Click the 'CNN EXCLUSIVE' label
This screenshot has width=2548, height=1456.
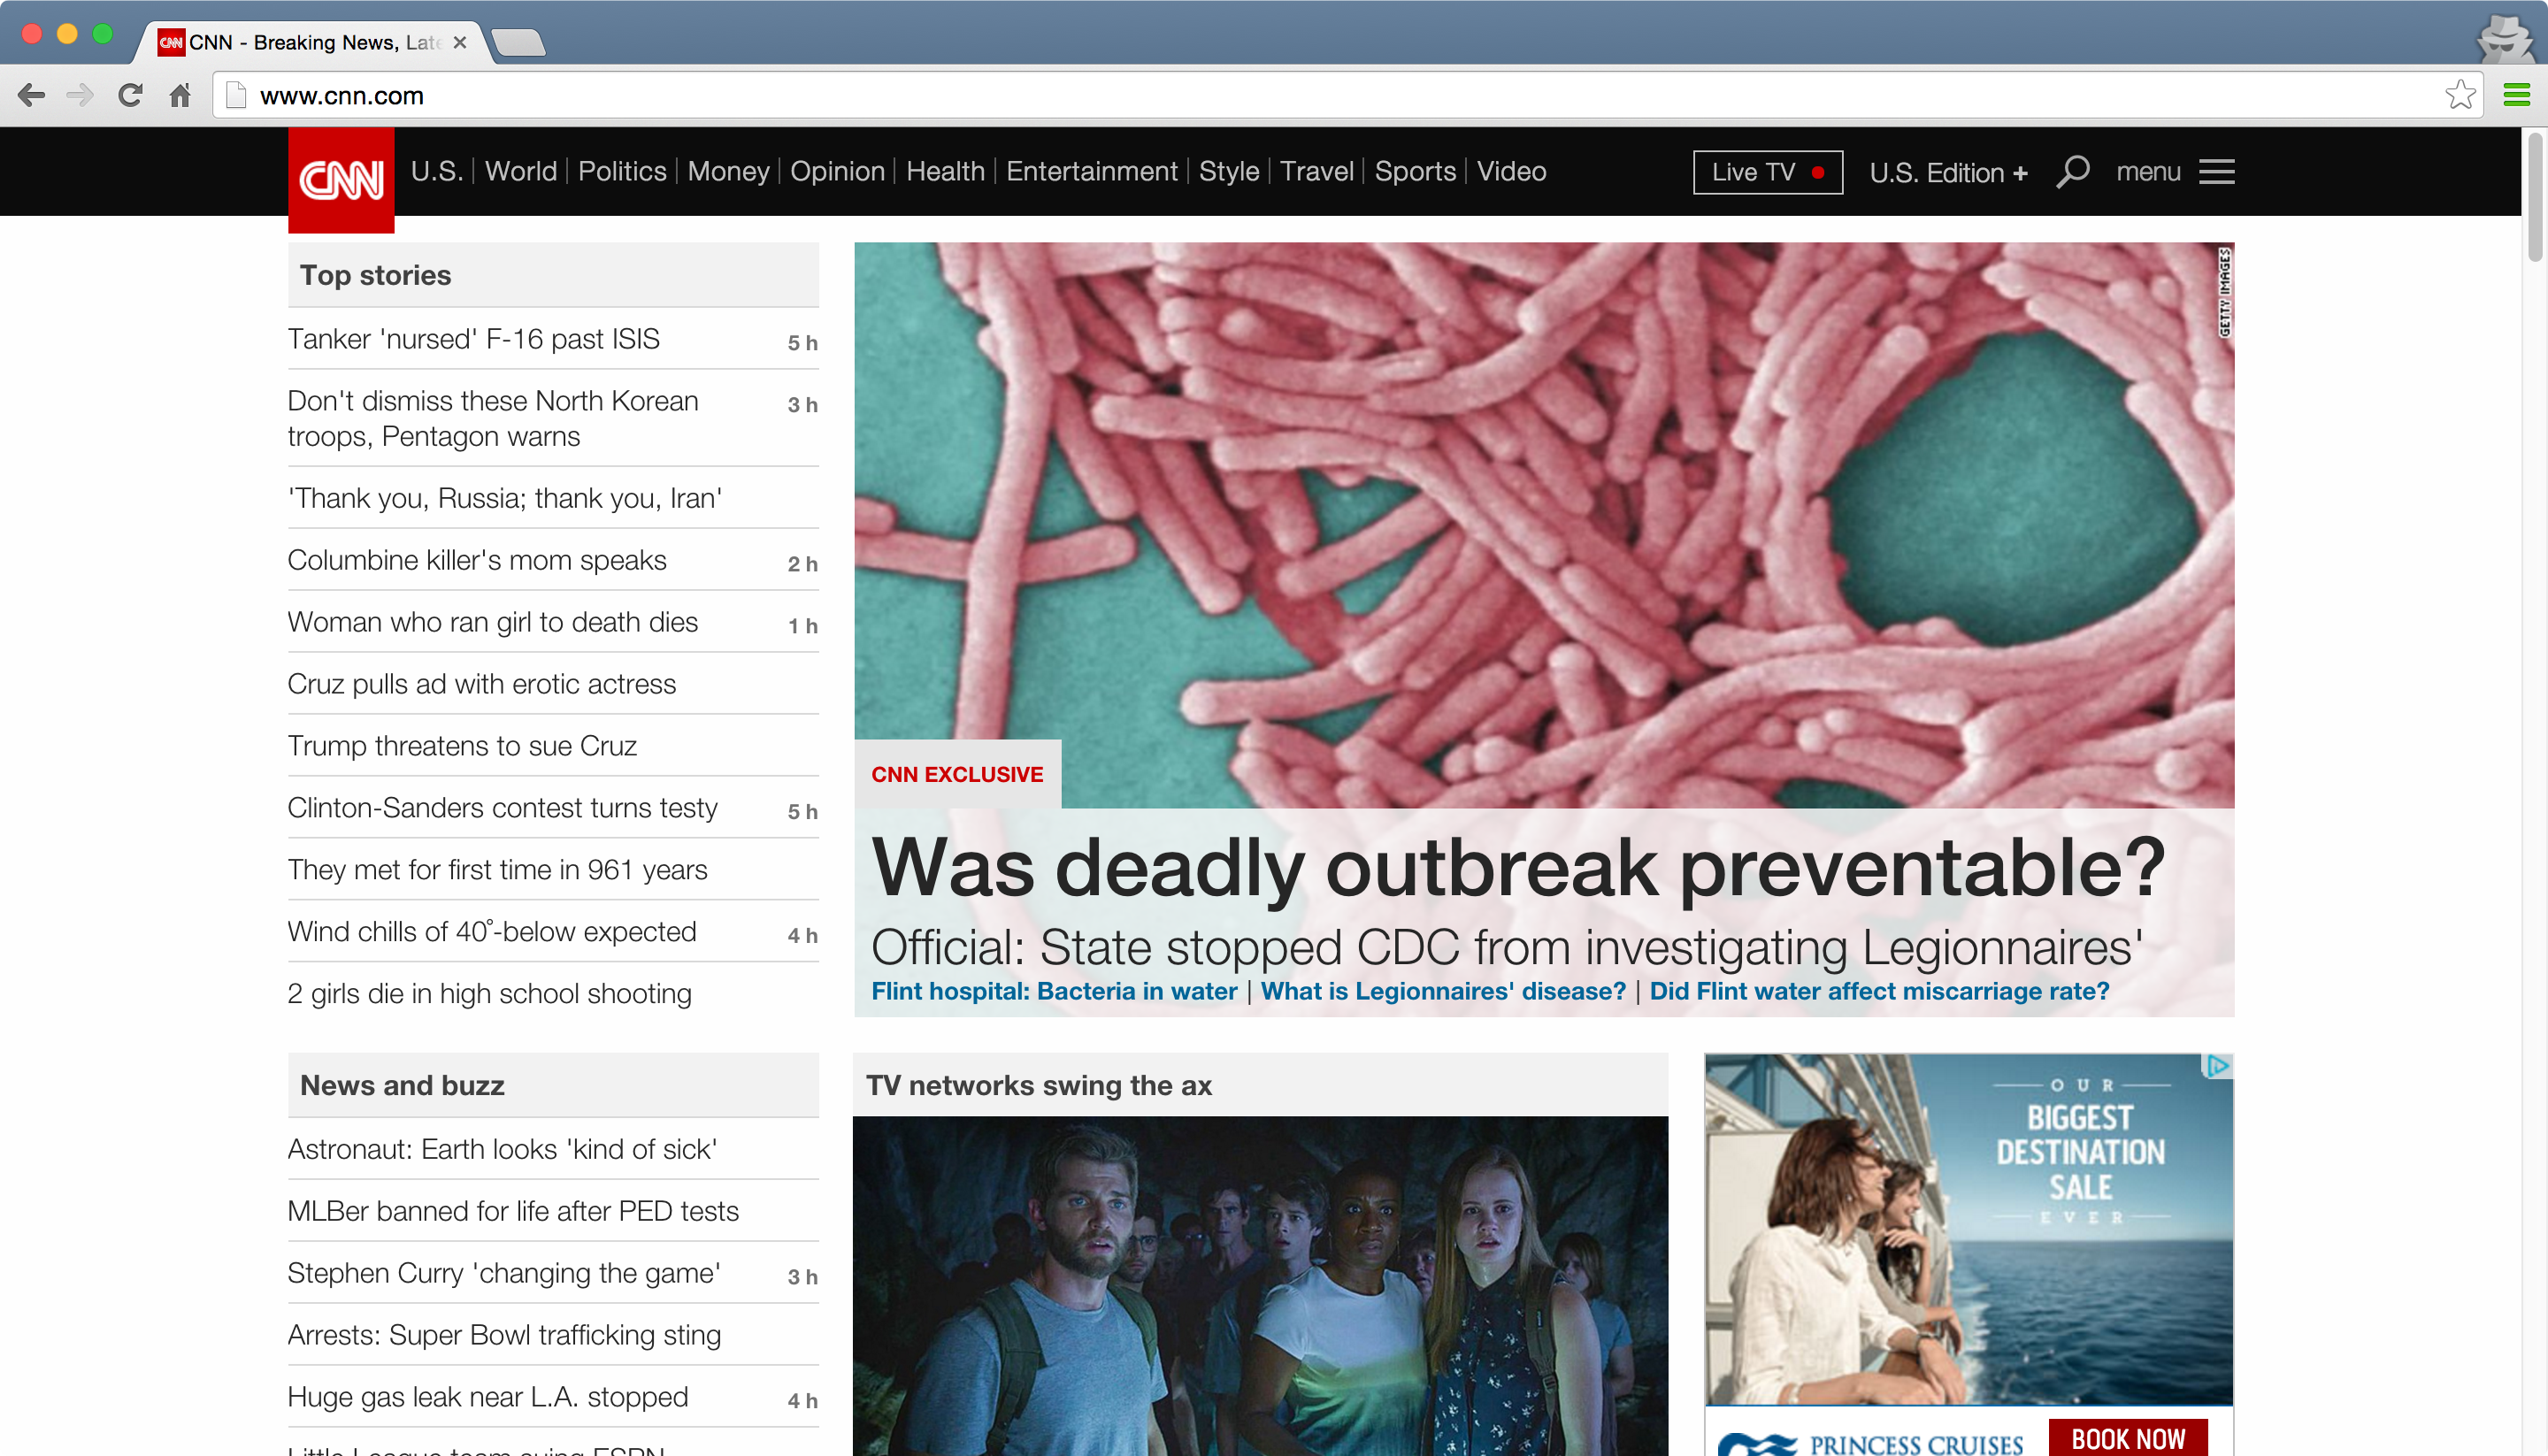pos(957,774)
